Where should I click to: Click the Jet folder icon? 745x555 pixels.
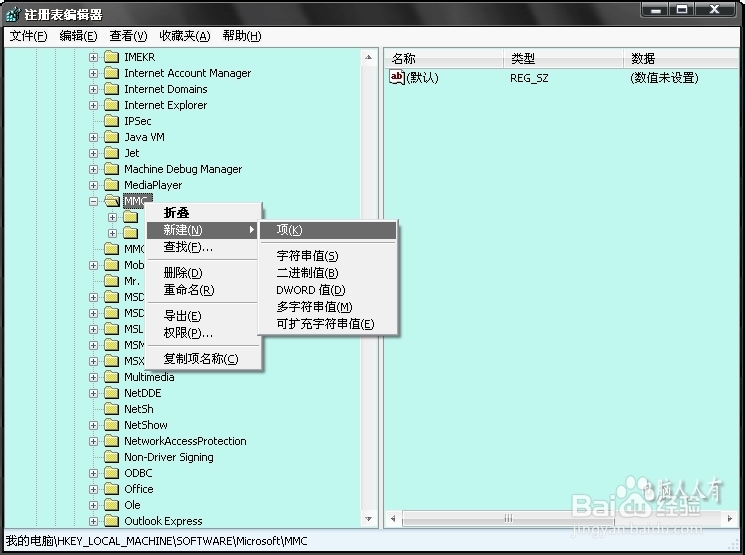click(x=112, y=153)
